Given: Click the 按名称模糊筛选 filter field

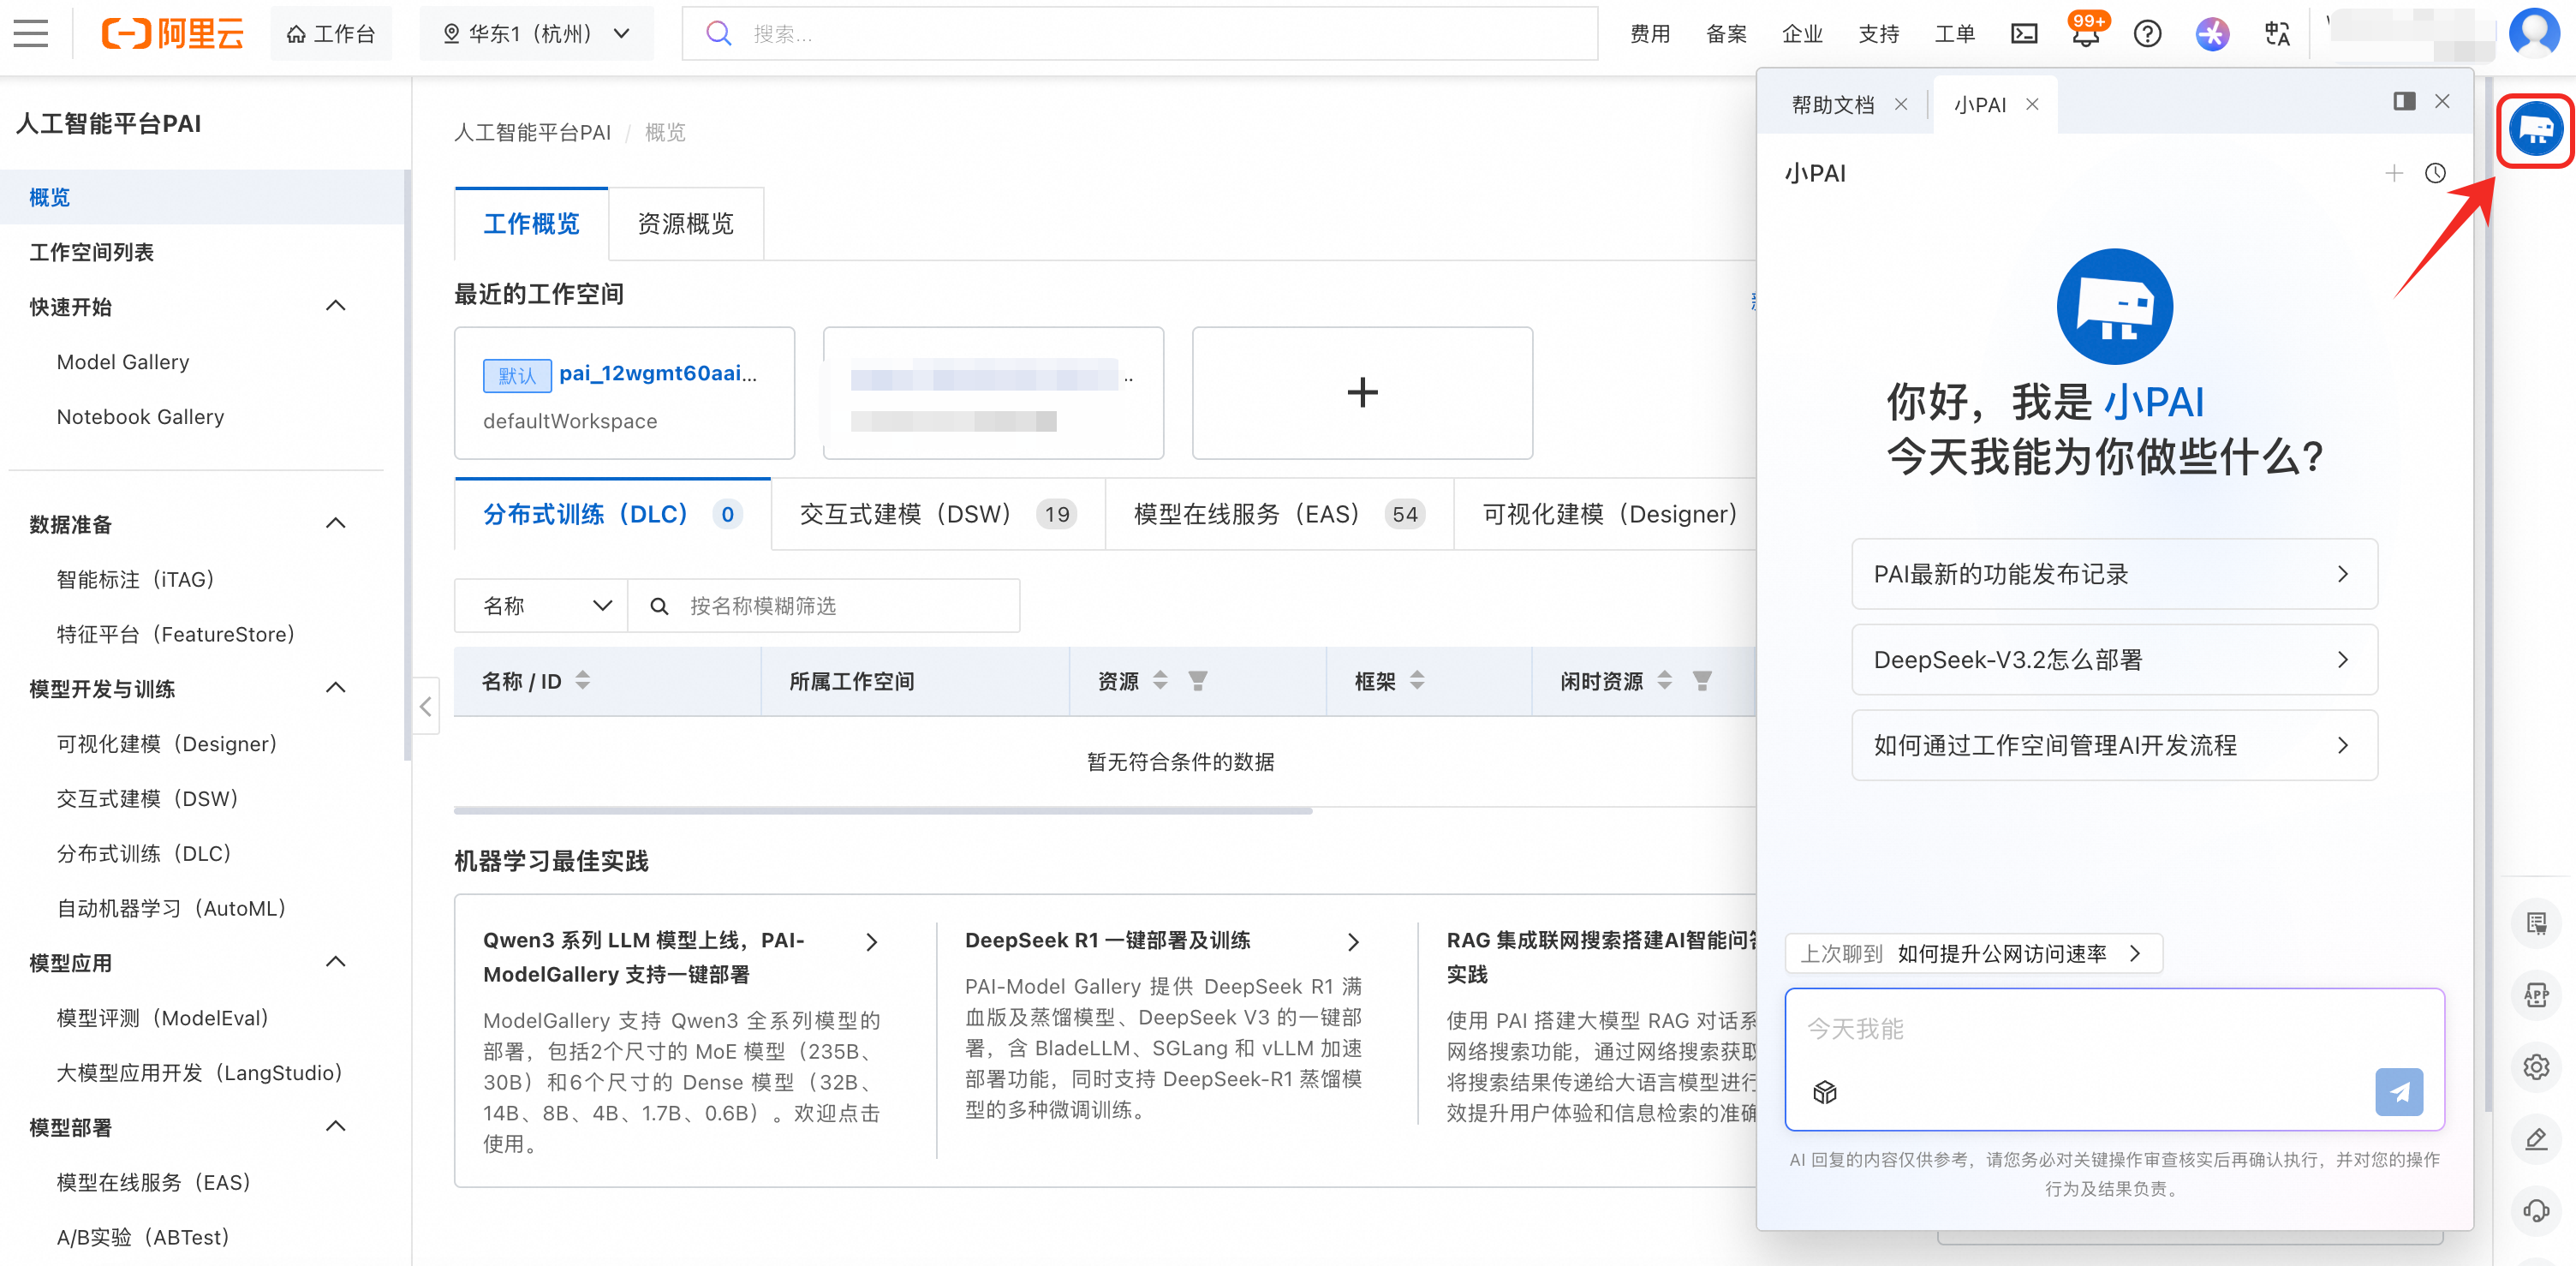Looking at the screenshot, I should (824, 606).
